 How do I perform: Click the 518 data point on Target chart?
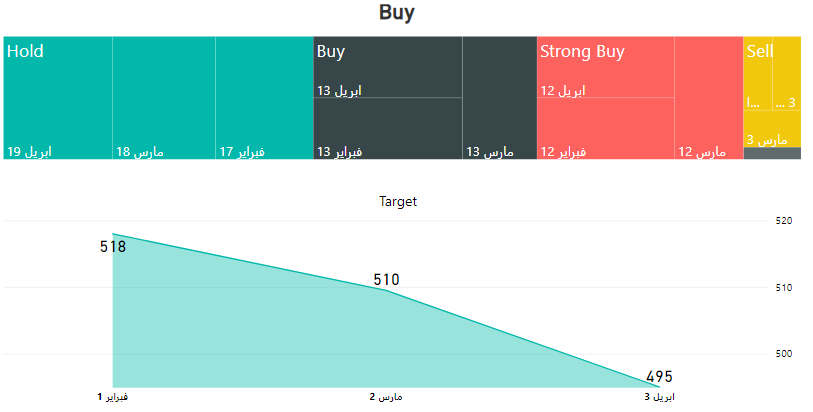pos(113,234)
